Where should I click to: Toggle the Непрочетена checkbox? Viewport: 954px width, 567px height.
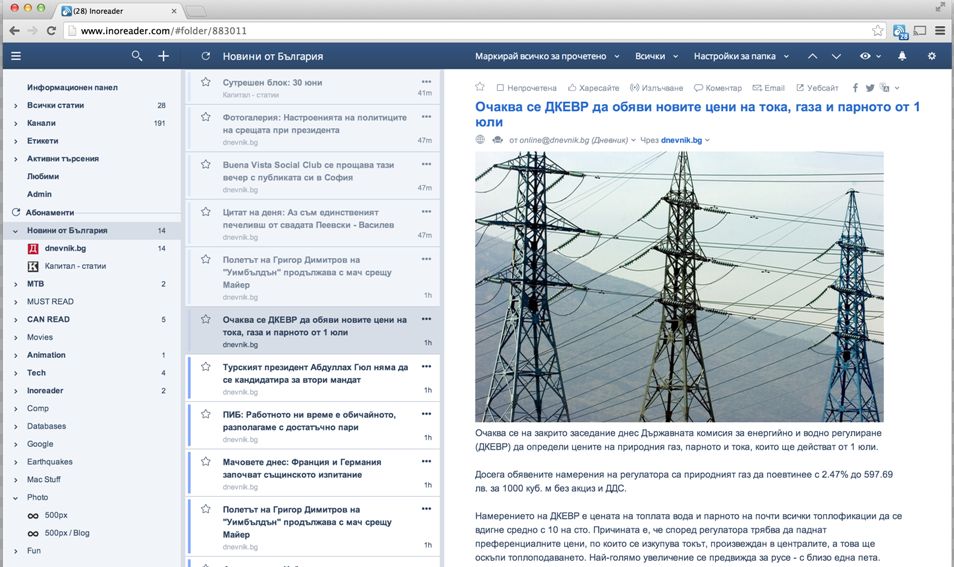[x=501, y=88]
